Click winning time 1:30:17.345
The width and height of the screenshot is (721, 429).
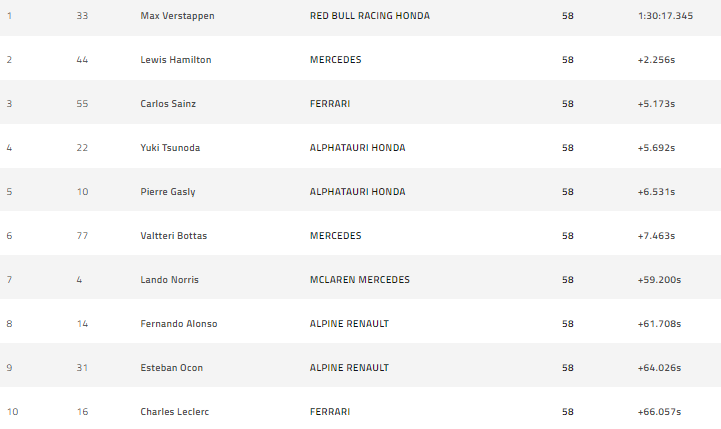click(664, 16)
